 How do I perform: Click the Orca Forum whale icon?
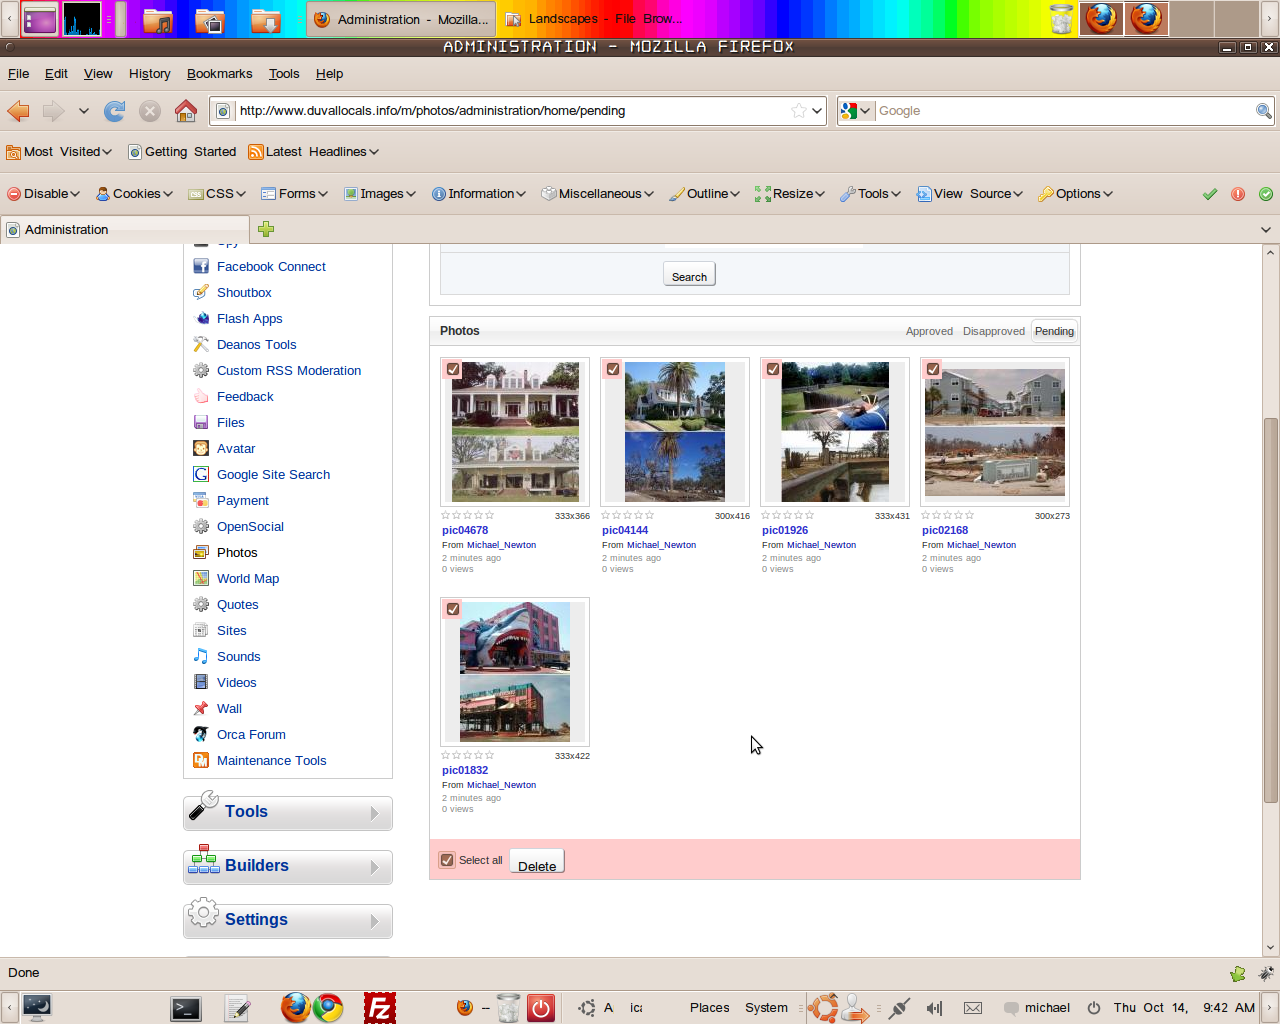pos(201,735)
